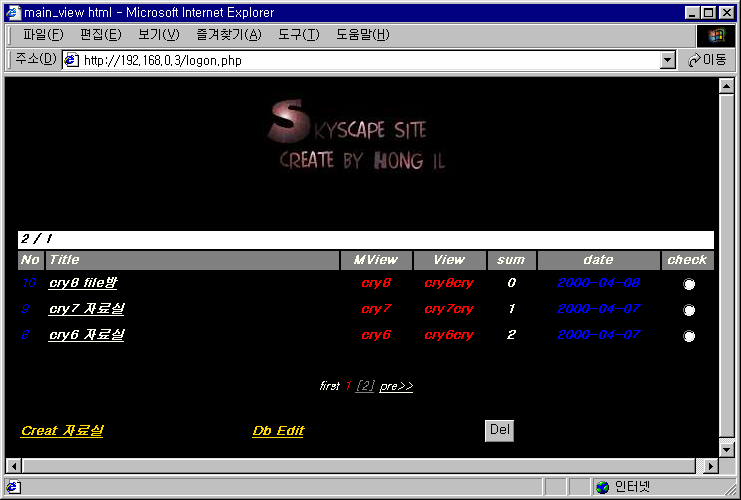Select the radio button for cry6 자료실 row
Viewport: 741px width, 500px height.
click(x=689, y=336)
